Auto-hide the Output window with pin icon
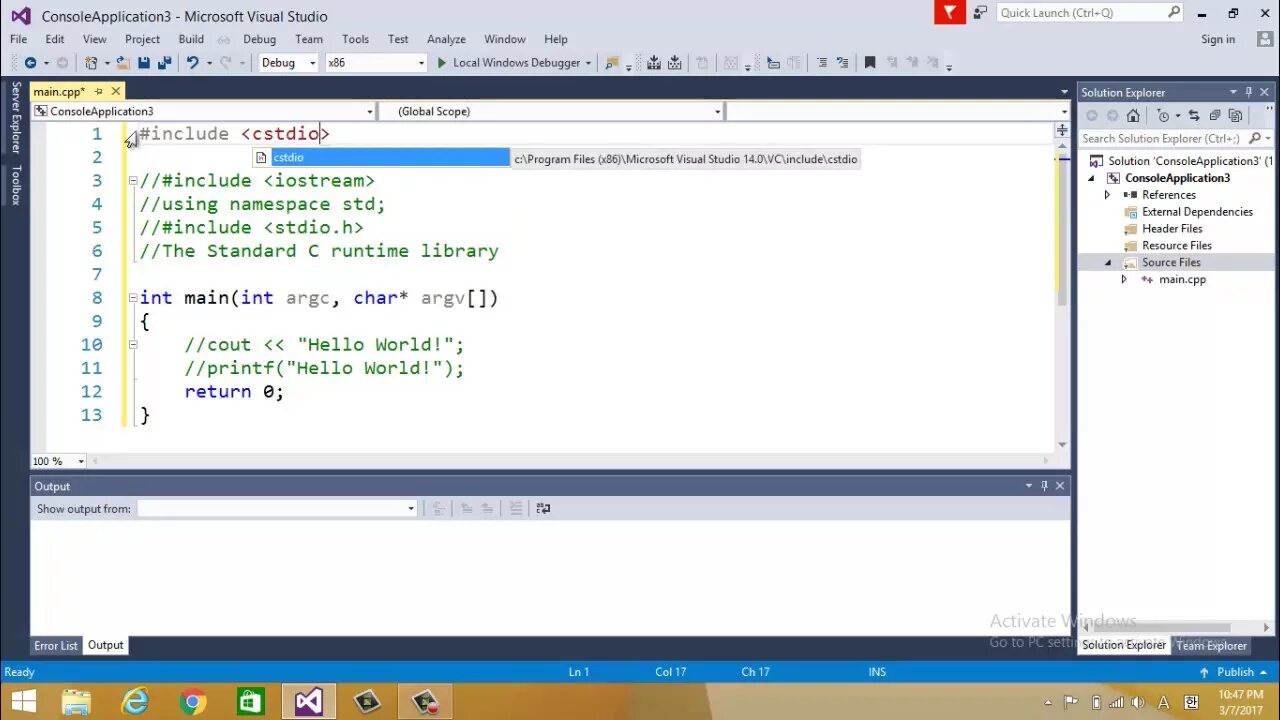 [1044, 486]
